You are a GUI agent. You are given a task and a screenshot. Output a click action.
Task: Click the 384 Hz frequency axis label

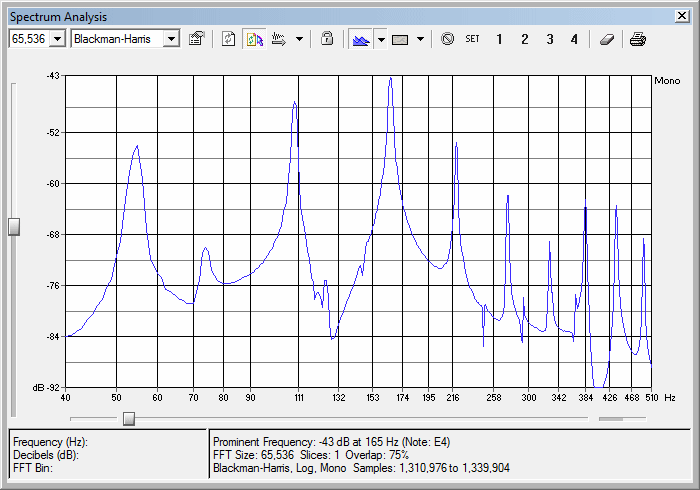click(x=586, y=398)
